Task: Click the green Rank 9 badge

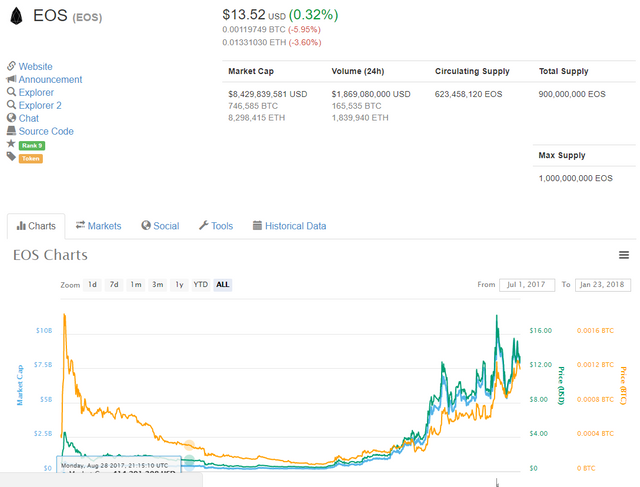Action: [32, 145]
